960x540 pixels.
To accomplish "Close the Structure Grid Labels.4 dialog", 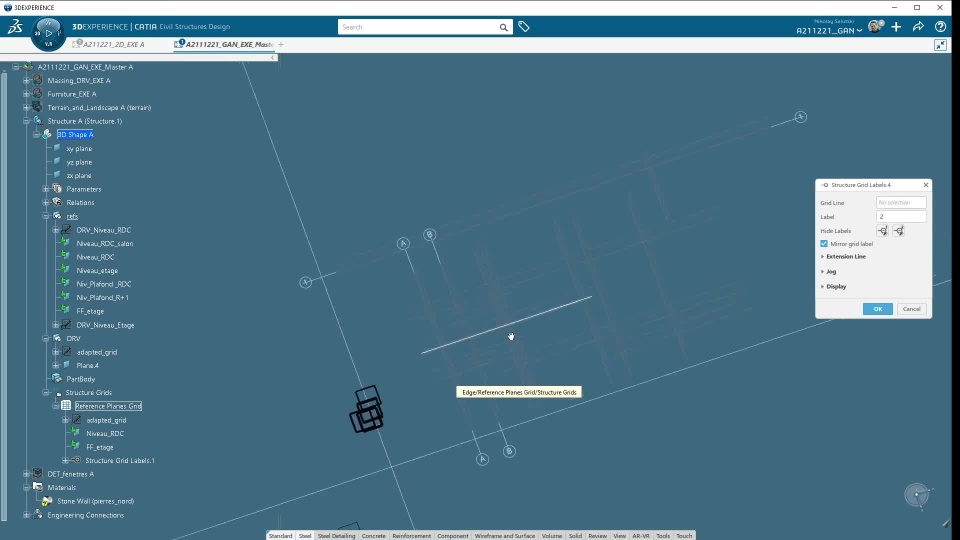I will (926, 184).
